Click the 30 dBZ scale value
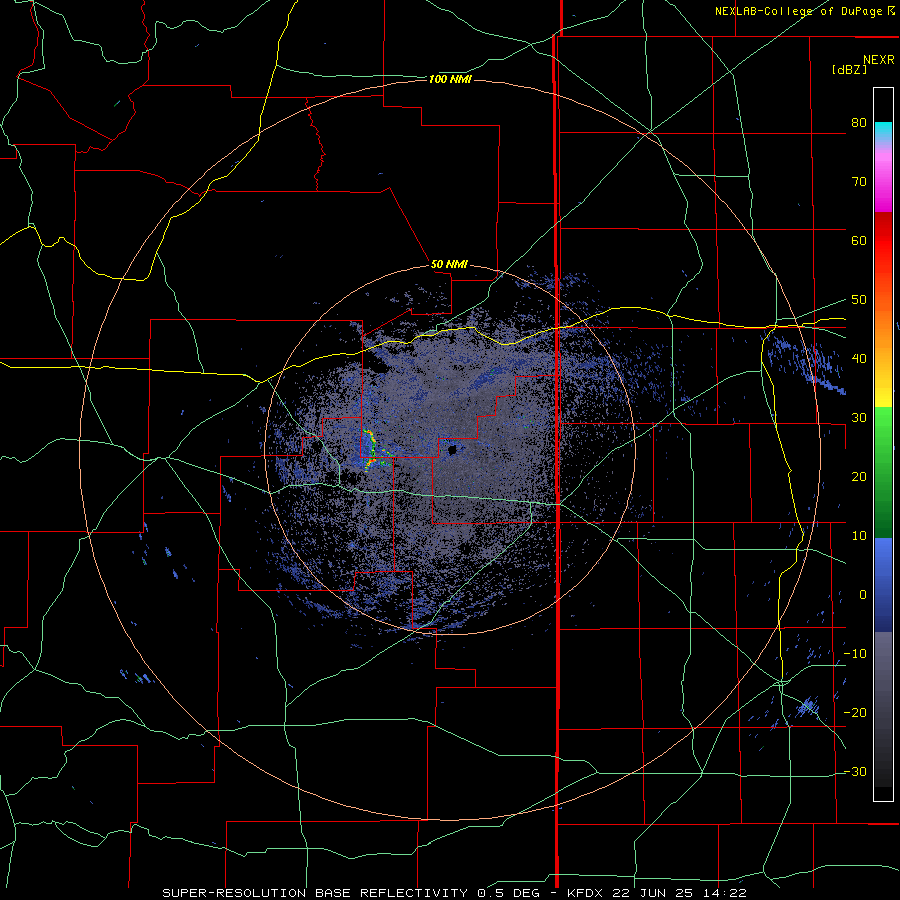This screenshot has height=900, width=900. (859, 418)
